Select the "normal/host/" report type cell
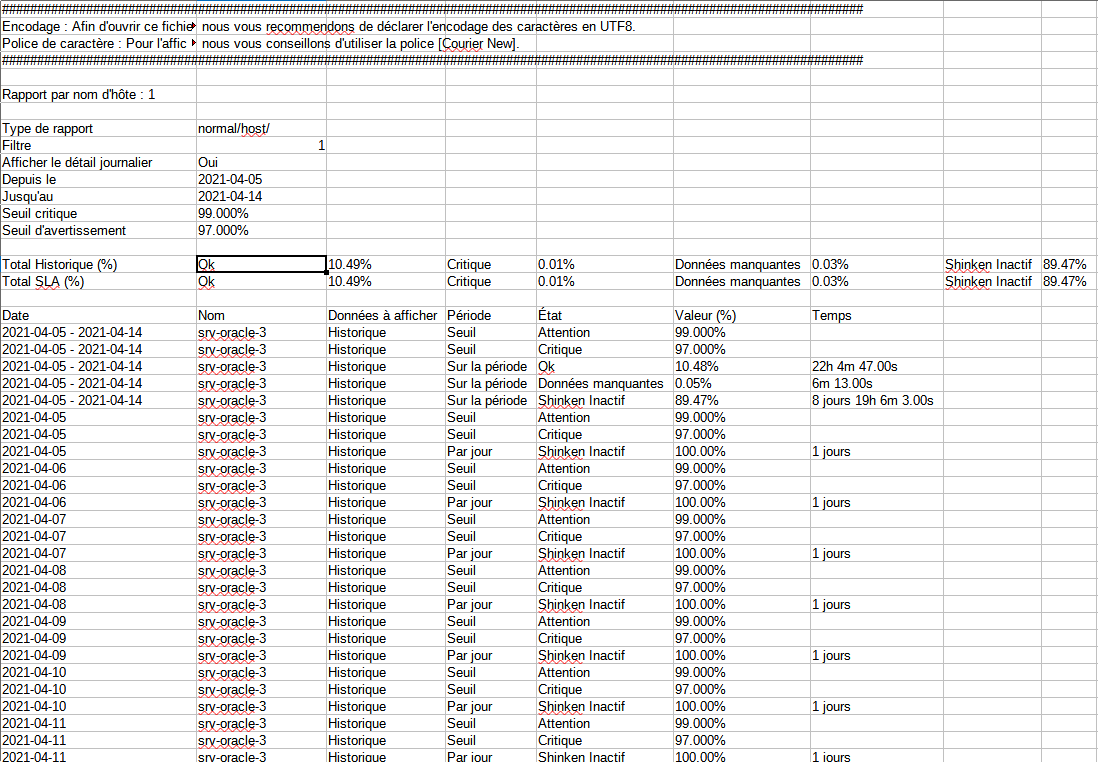 pyautogui.click(x=234, y=129)
